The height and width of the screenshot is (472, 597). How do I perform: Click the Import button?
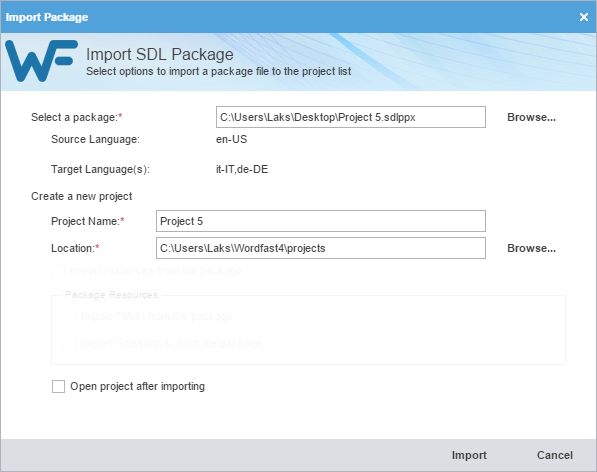469,455
